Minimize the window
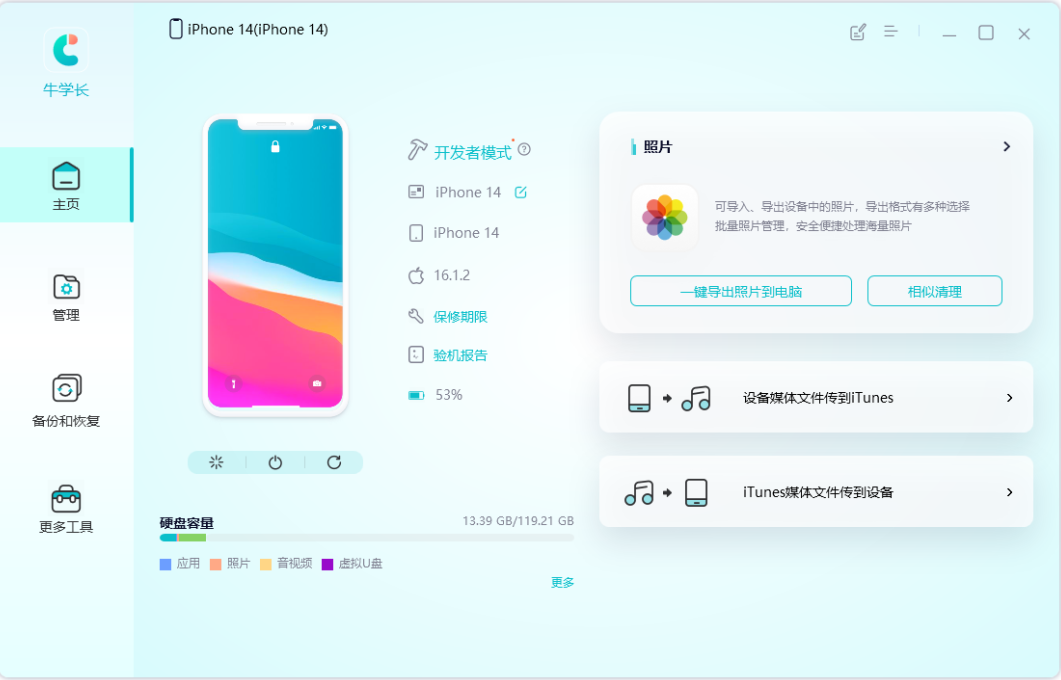 949,34
